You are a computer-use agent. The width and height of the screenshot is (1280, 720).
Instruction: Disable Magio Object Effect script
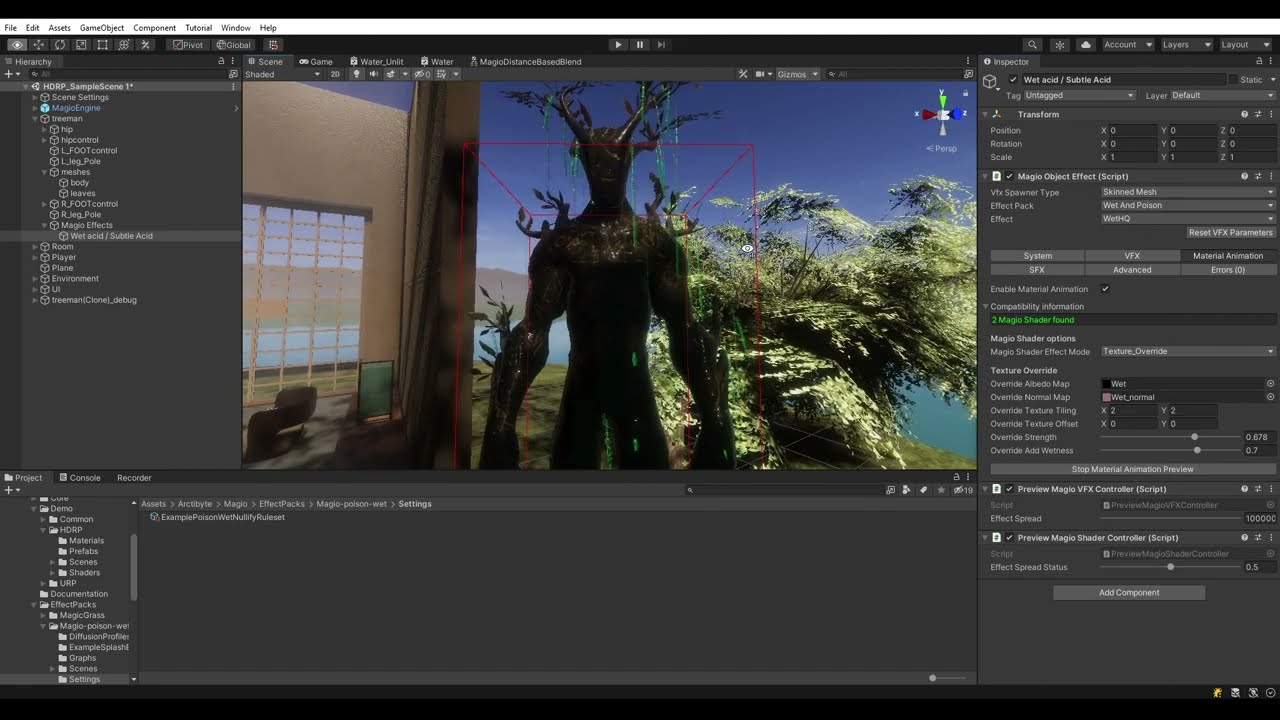[1010, 177]
